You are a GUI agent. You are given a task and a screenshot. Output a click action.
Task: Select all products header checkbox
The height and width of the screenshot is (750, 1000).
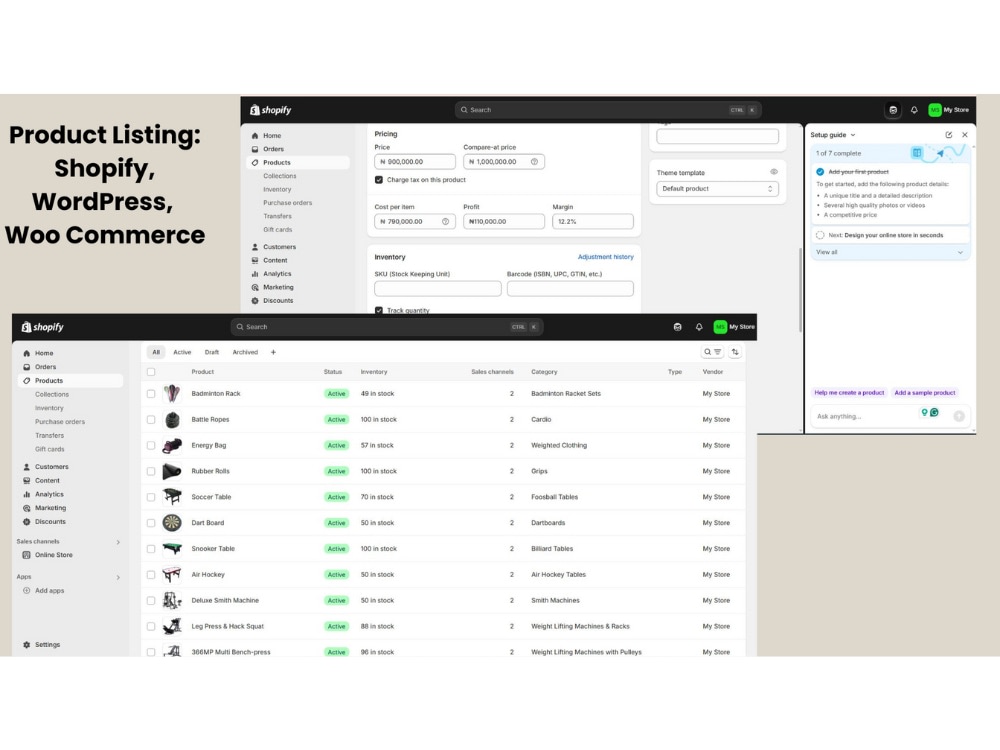coord(151,372)
